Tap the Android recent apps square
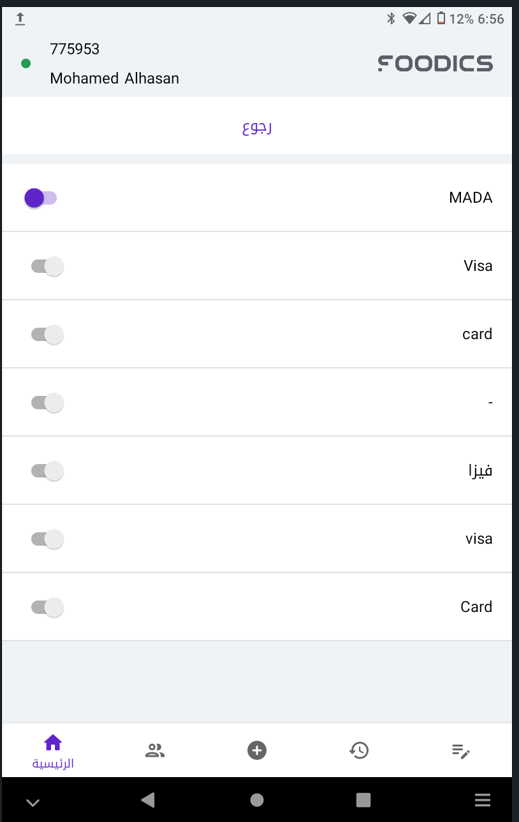Viewport: 519px width, 822px height. coord(363,800)
